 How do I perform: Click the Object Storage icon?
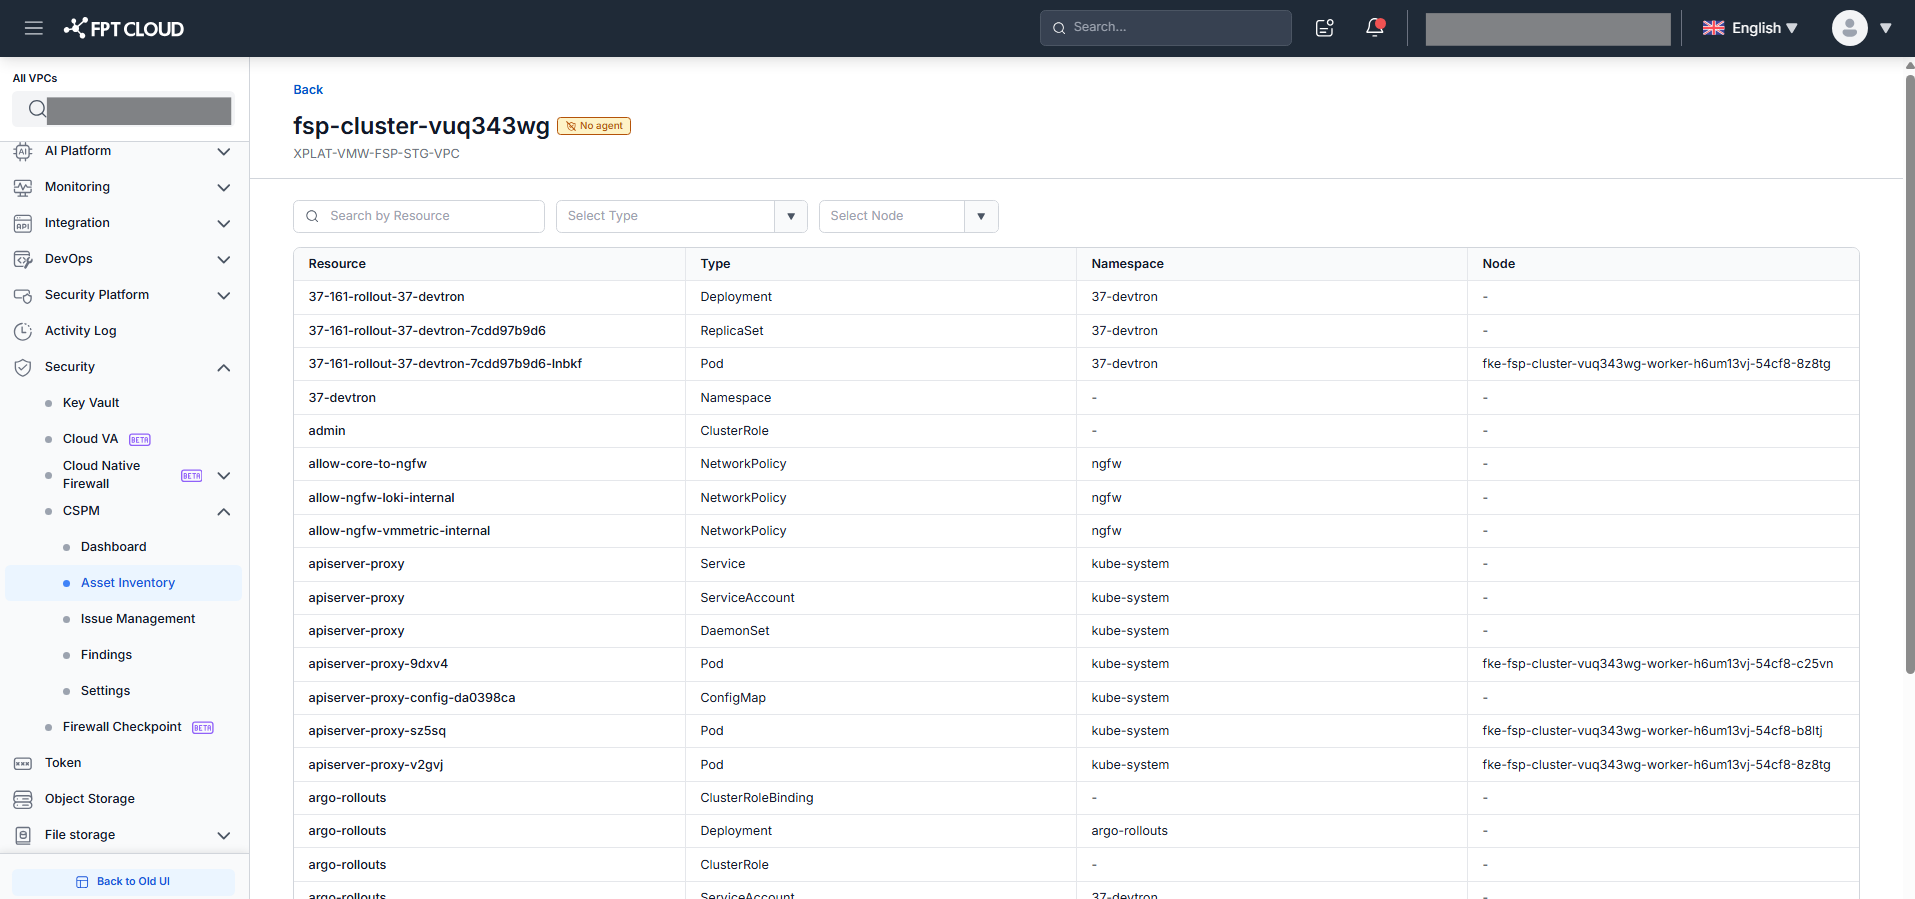pos(23,799)
